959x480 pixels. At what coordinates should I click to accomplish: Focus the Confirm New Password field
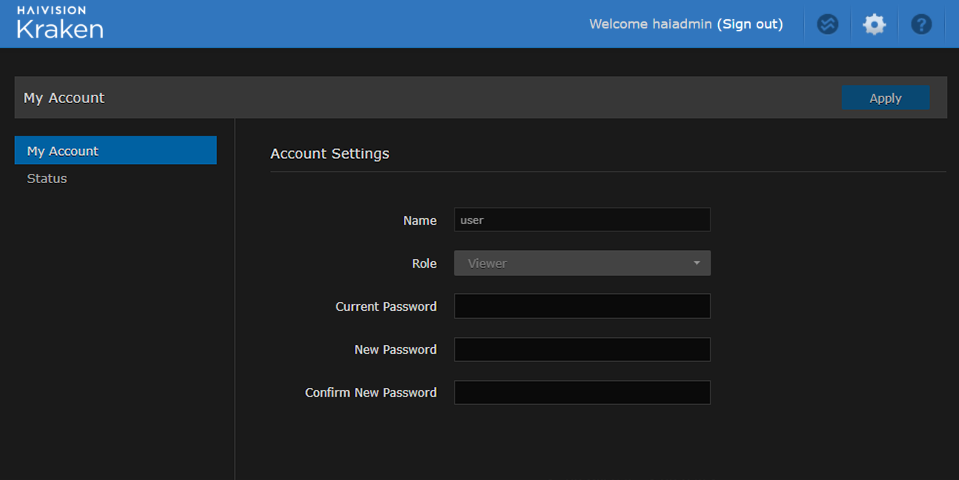[x=582, y=392]
